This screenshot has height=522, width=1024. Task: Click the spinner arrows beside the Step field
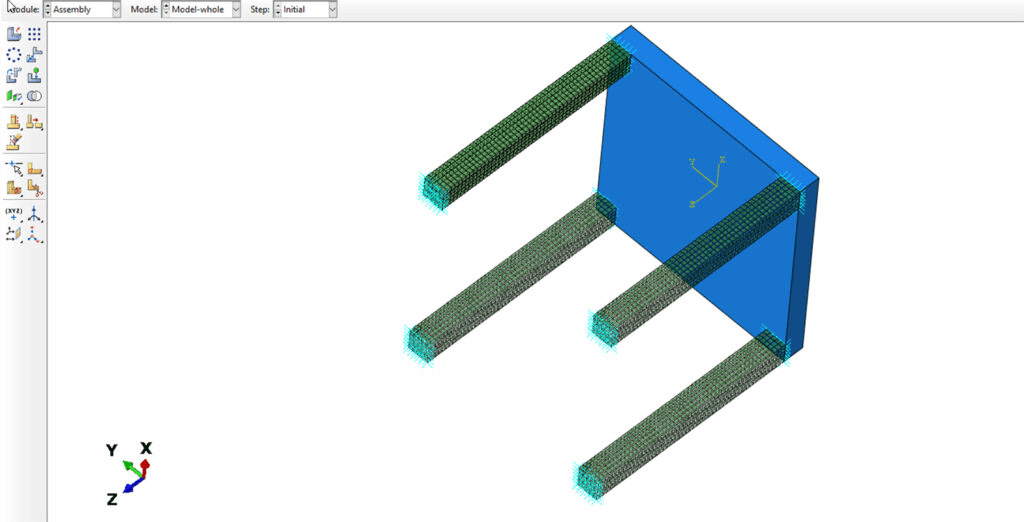click(278, 9)
